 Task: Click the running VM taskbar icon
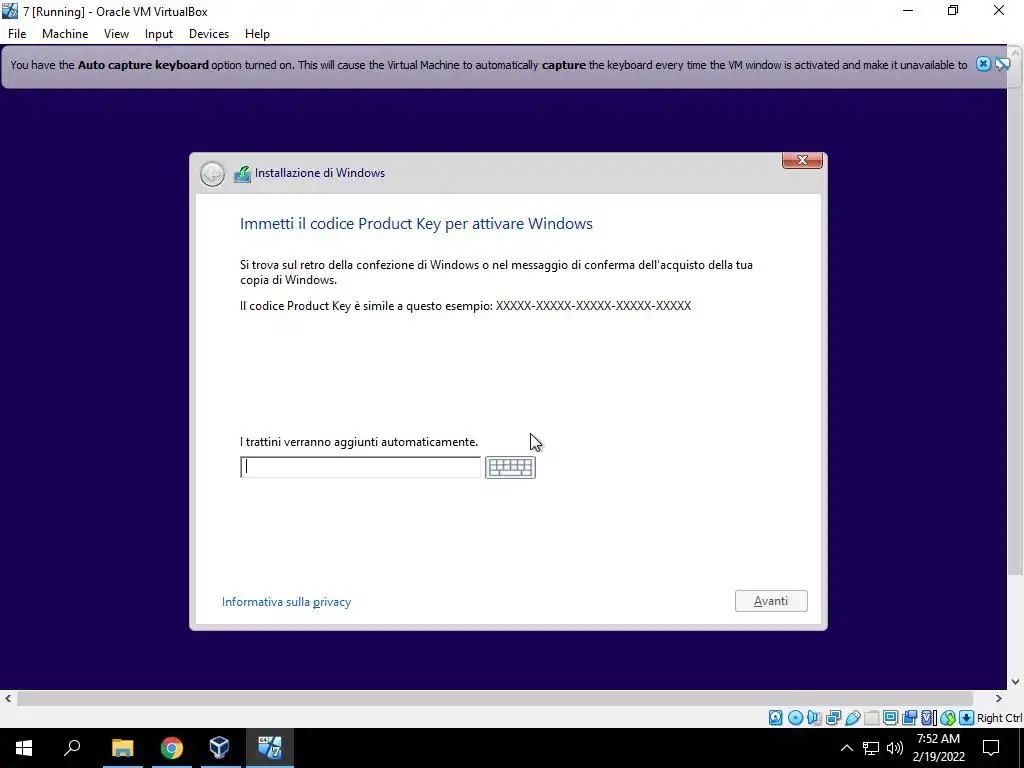(269, 748)
